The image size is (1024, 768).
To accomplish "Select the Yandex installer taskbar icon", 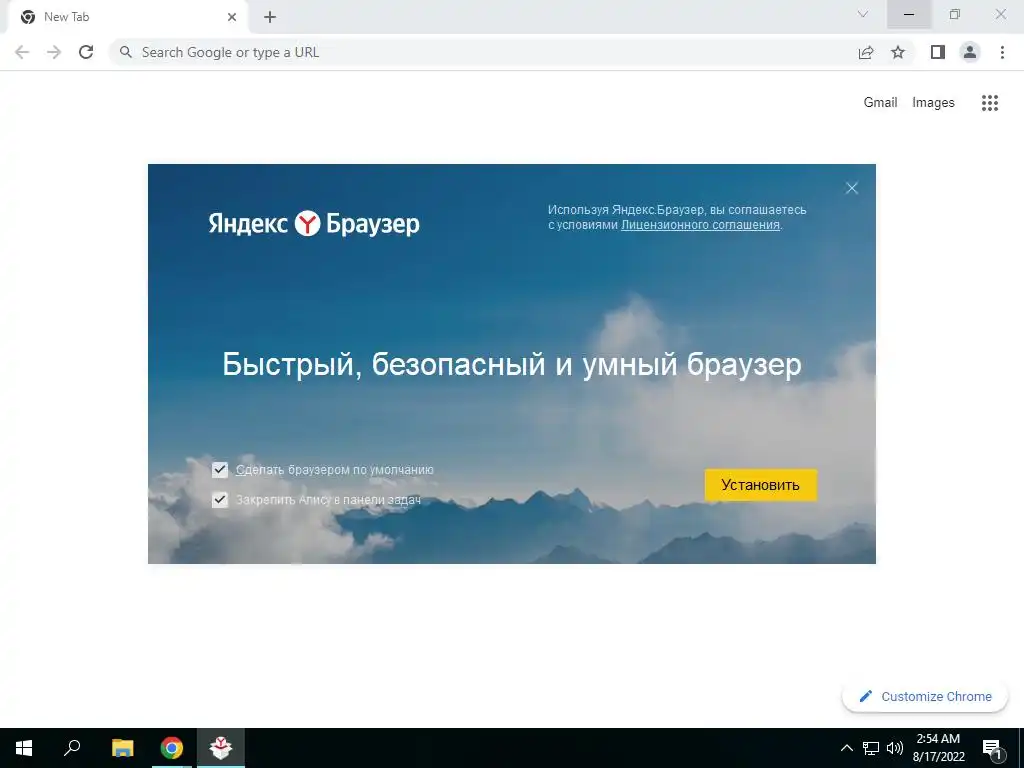I will click(x=221, y=748).
